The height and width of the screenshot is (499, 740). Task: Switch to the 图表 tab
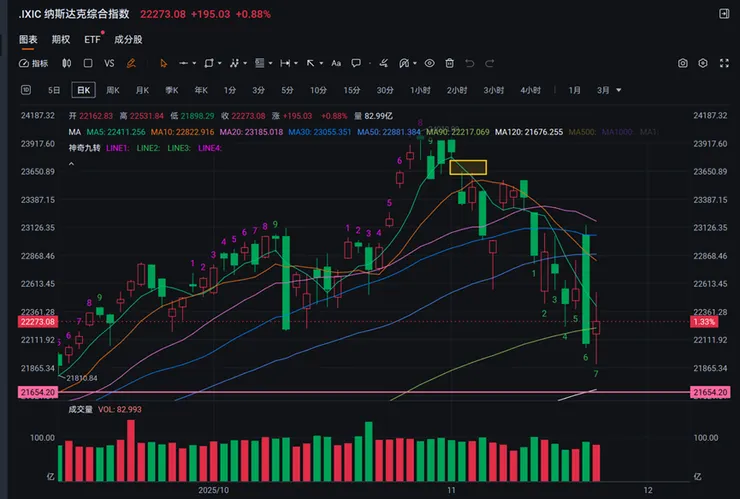[x=28, y=40]
